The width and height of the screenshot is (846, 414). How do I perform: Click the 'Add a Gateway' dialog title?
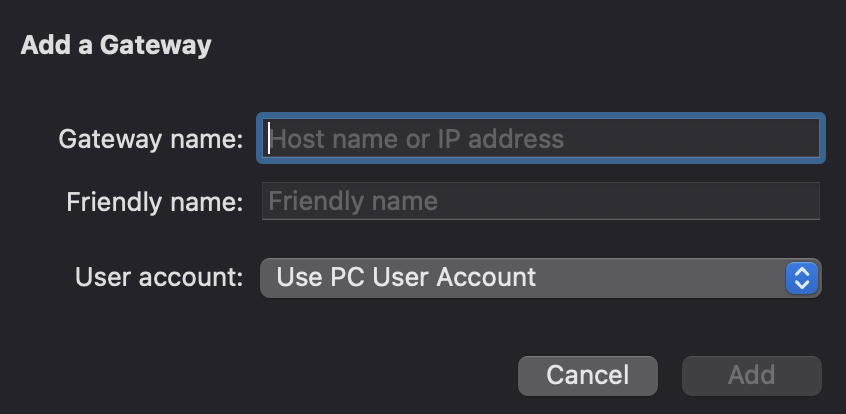(116, 45)
